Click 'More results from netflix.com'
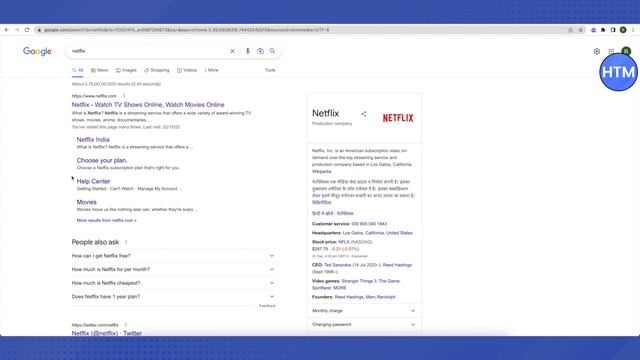Image resolution: width=640 pixels, height=360 pixels. coord(107,220)
